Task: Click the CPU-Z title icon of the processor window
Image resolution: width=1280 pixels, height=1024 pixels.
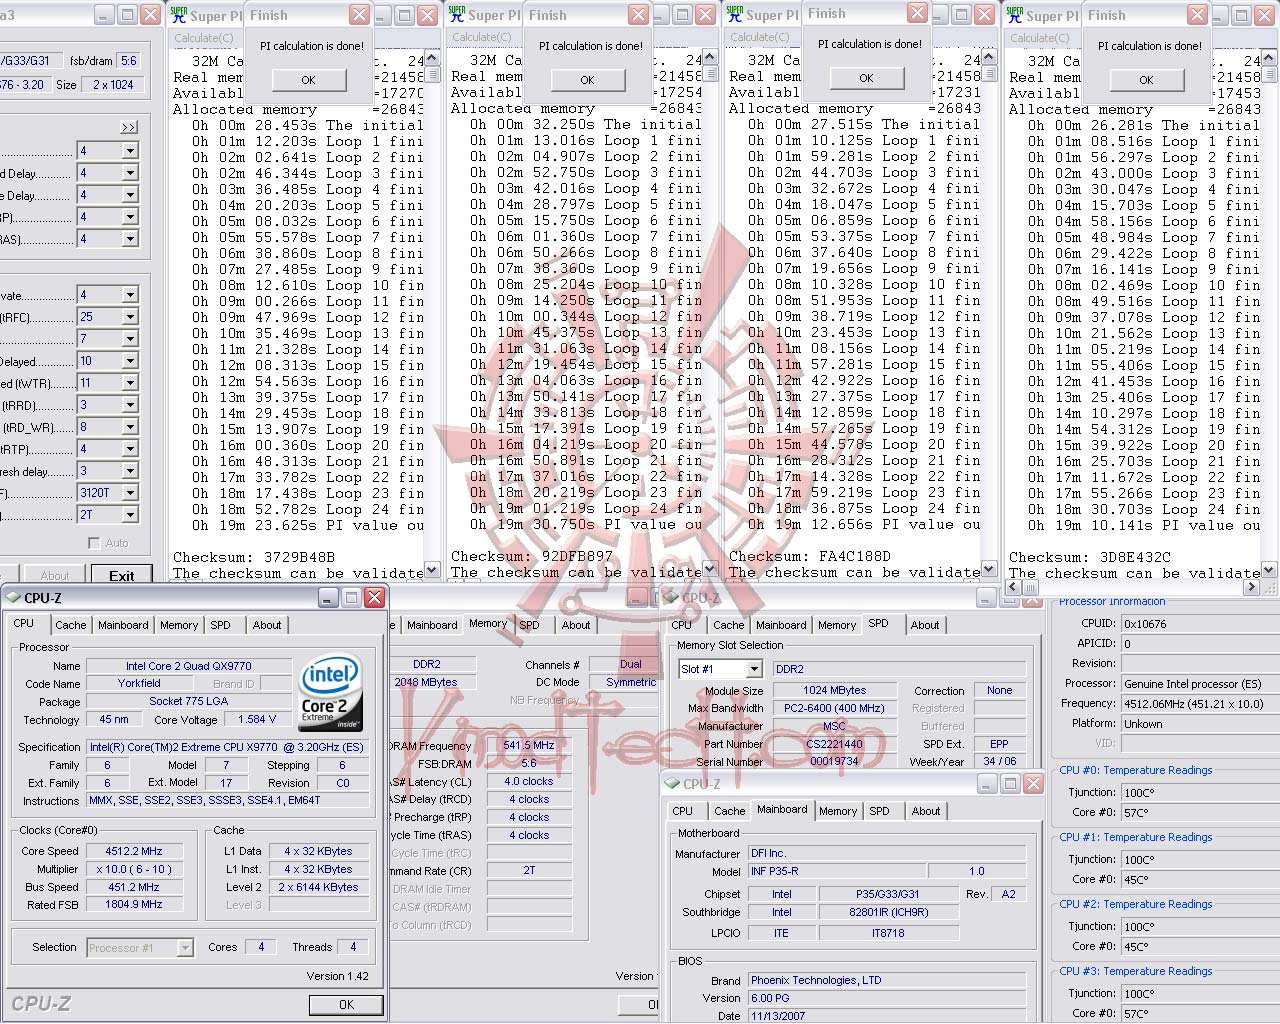Action: [x=13, y=598]
